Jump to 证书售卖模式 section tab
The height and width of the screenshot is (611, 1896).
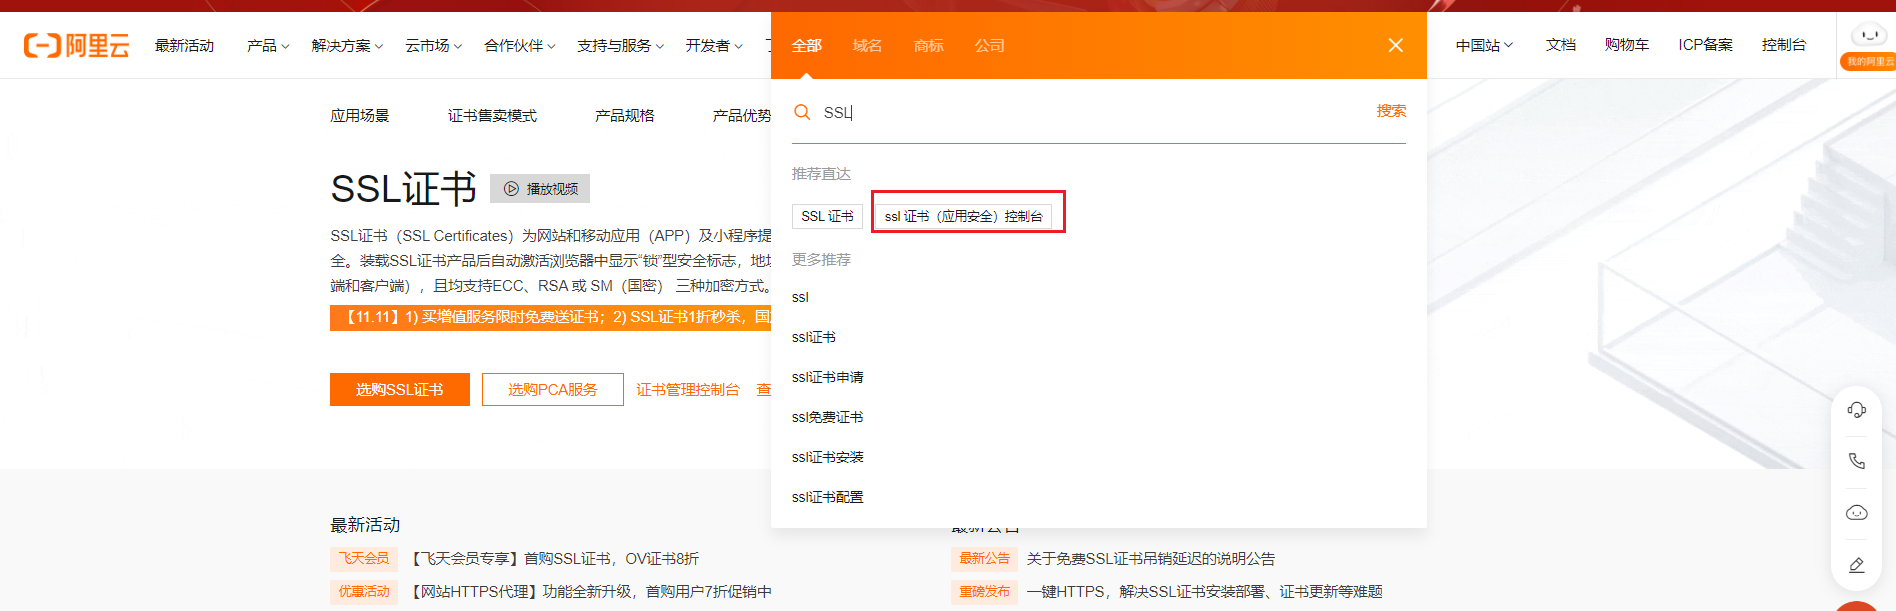tap(492, 116)
